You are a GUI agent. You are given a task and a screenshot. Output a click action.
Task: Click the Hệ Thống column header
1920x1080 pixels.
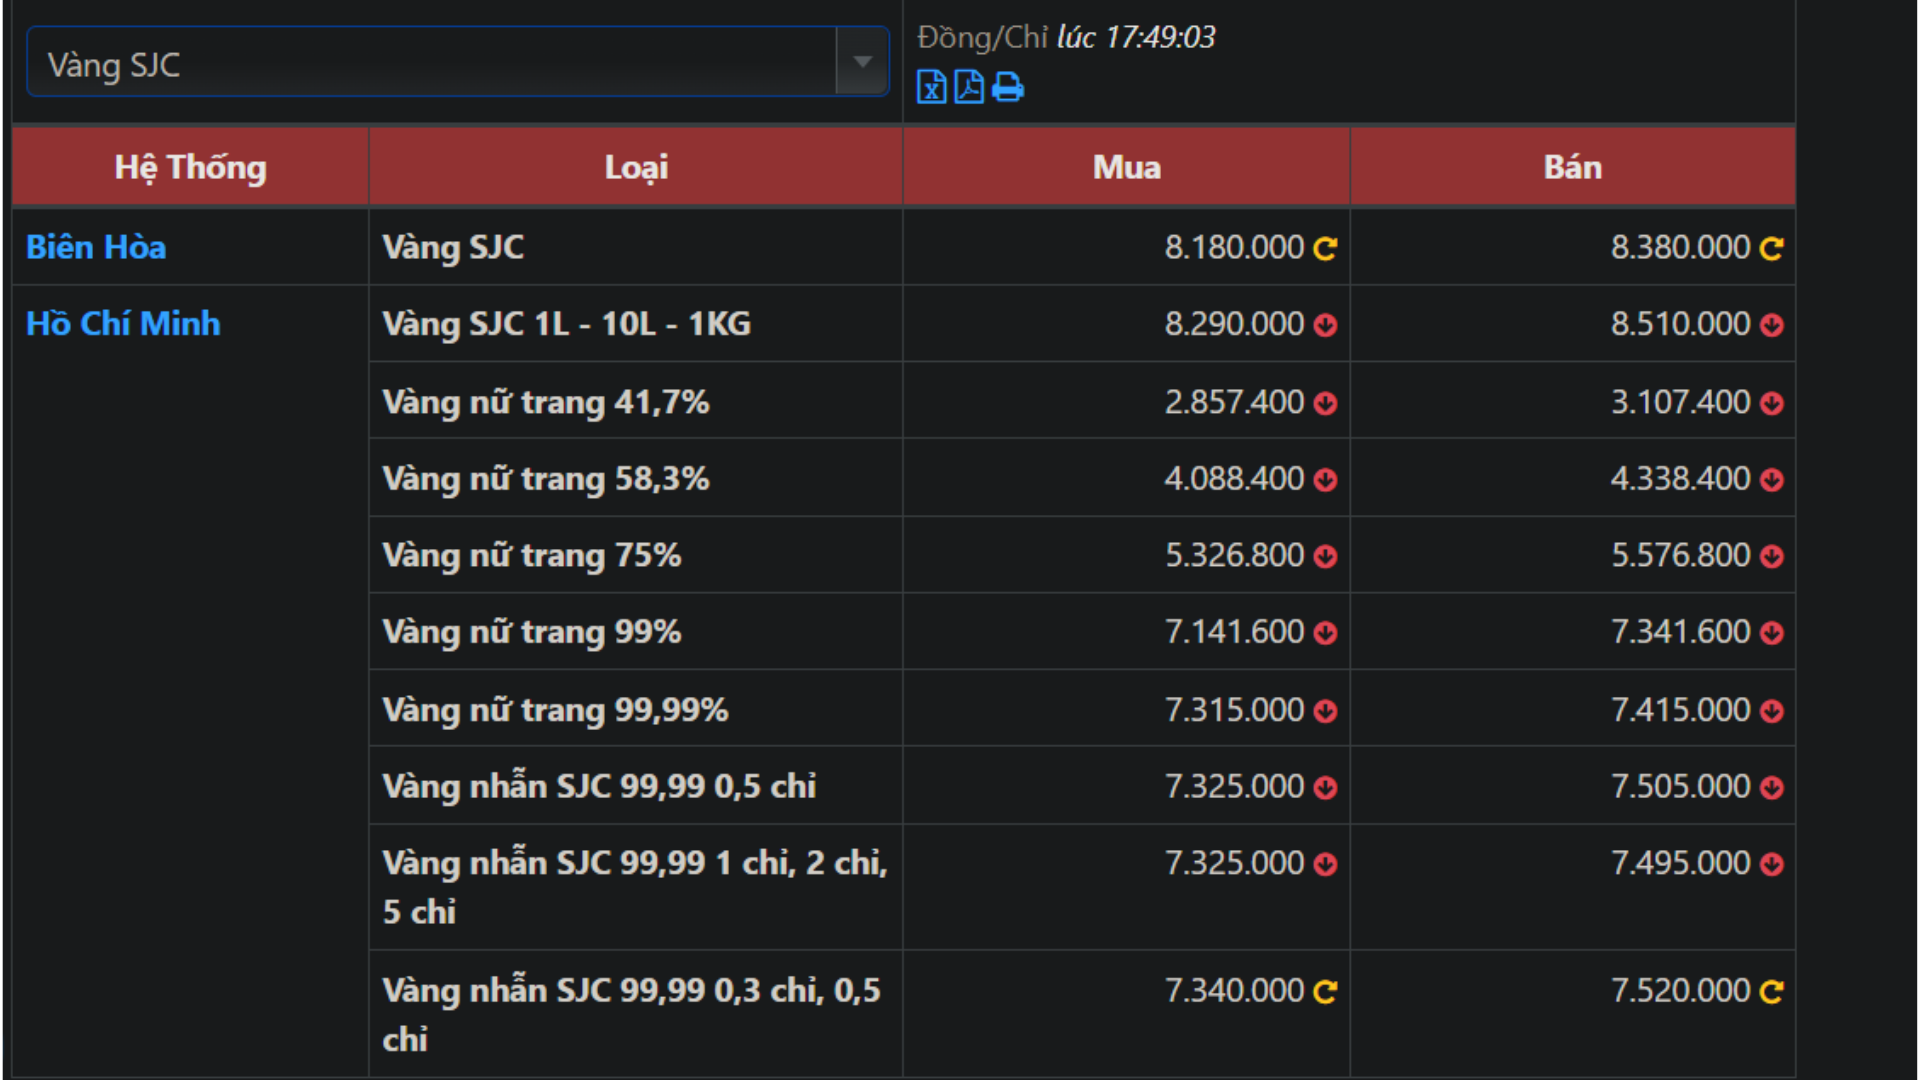190,167
